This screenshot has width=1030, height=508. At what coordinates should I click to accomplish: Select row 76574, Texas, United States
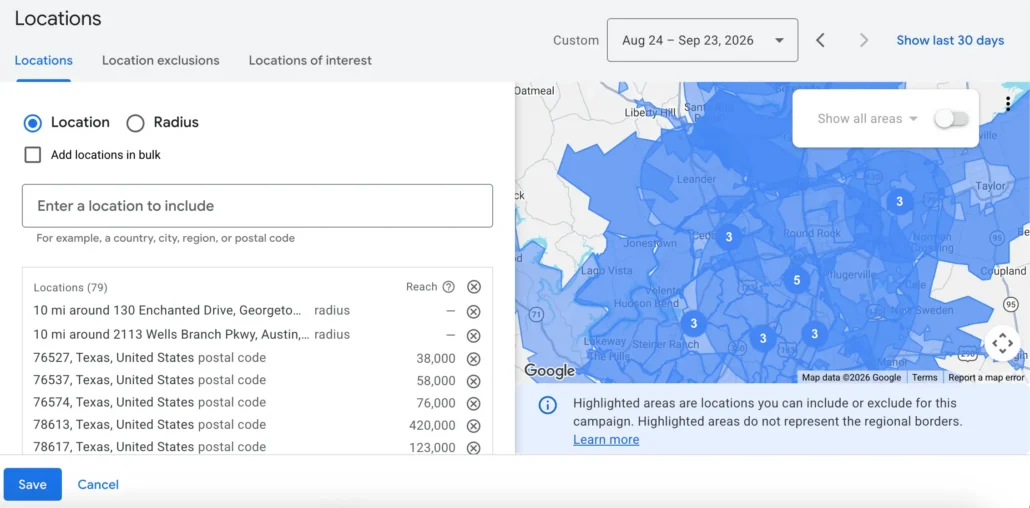pyautogui.click(x=258, y=403)
